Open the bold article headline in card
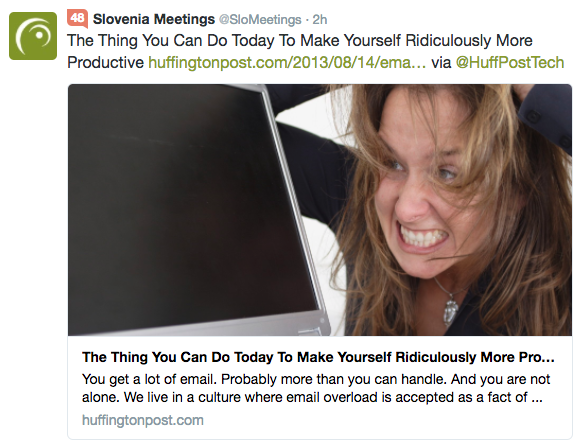Image resolution: width=580 pixels, height=447 pixels. (318, 357)
